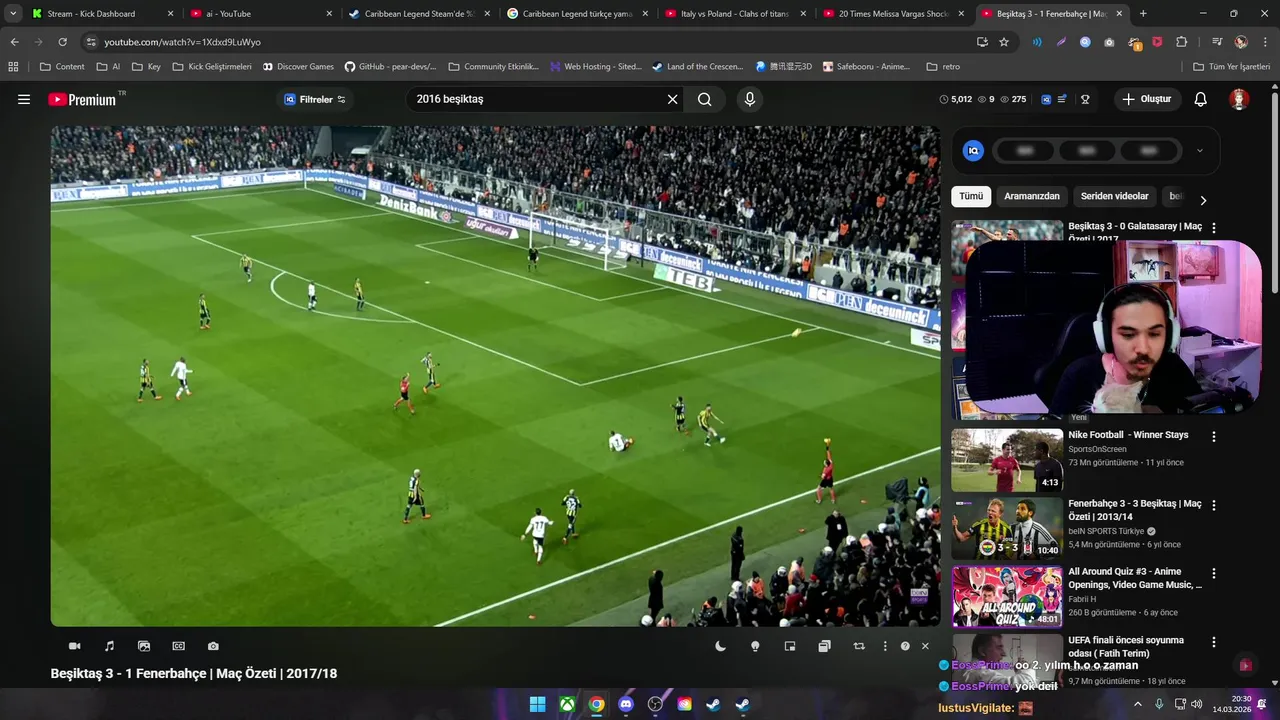Reload the page
1280x720 pixels.
pyautogui.click(x=62, y=42)
